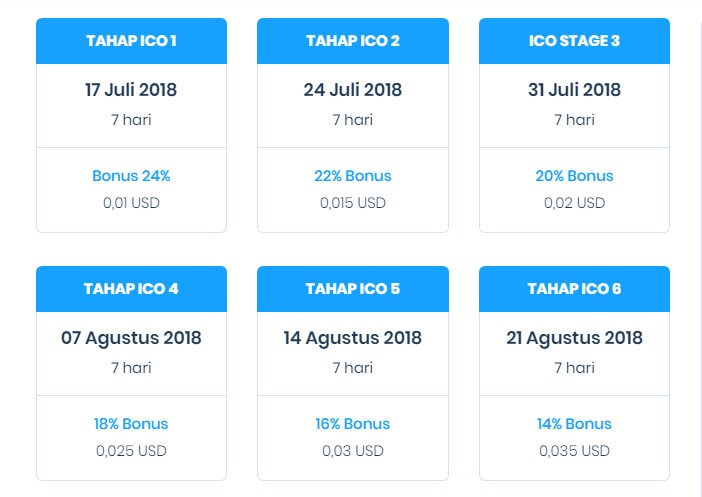Click the 31 Juli 2018 date
The image size is (702, 497).
coord(574,90)
